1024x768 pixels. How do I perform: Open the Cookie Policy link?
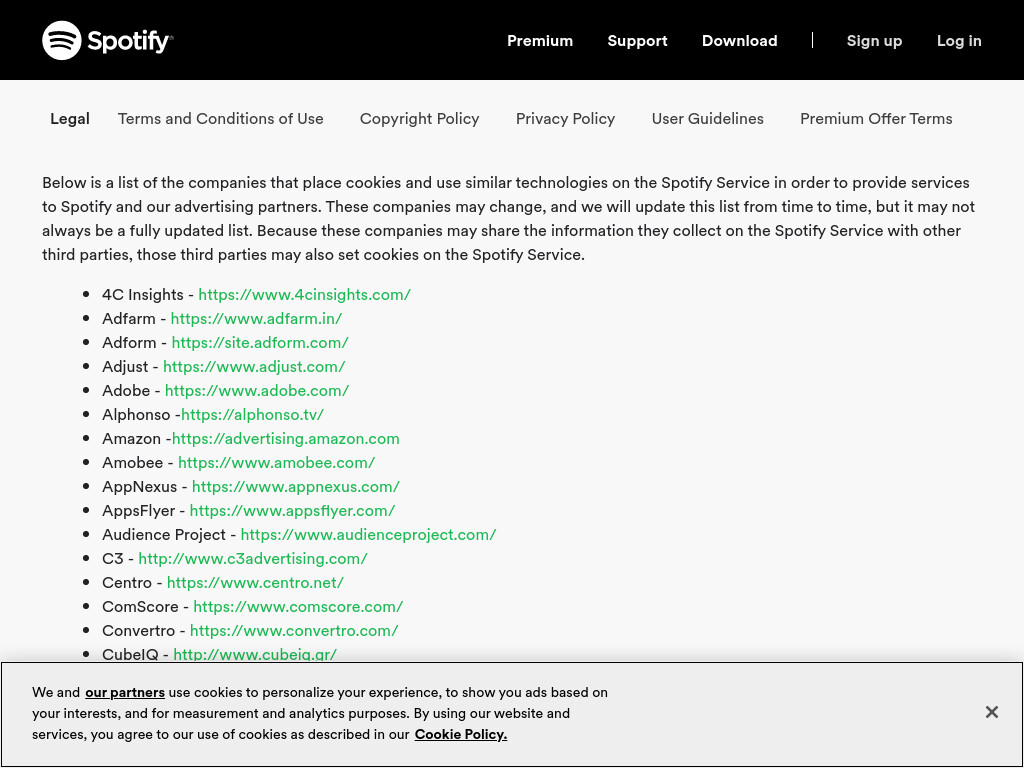[x=460, y=734]
